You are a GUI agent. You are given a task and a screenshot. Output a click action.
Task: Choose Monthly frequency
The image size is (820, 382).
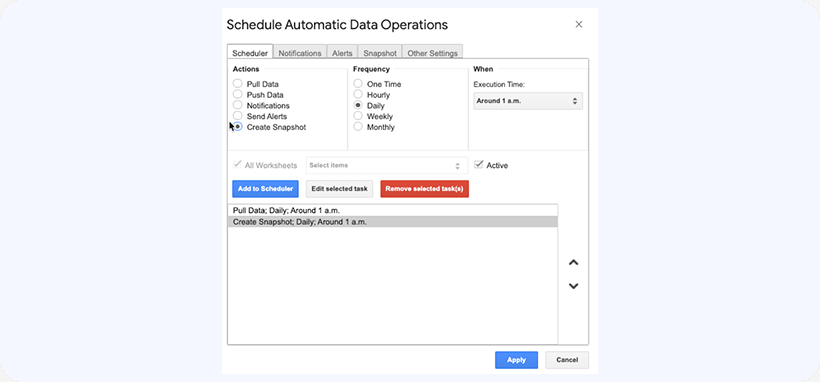pyautogui.click(x=358, y=127)
